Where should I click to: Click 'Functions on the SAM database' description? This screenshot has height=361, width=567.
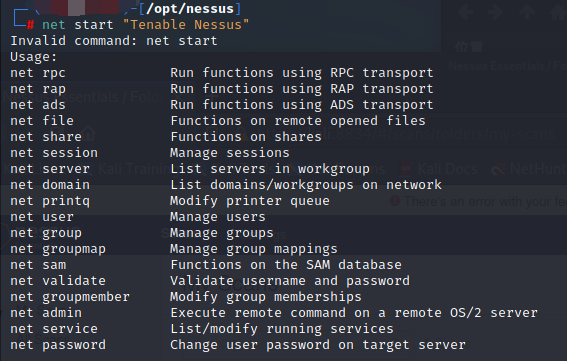286,265
